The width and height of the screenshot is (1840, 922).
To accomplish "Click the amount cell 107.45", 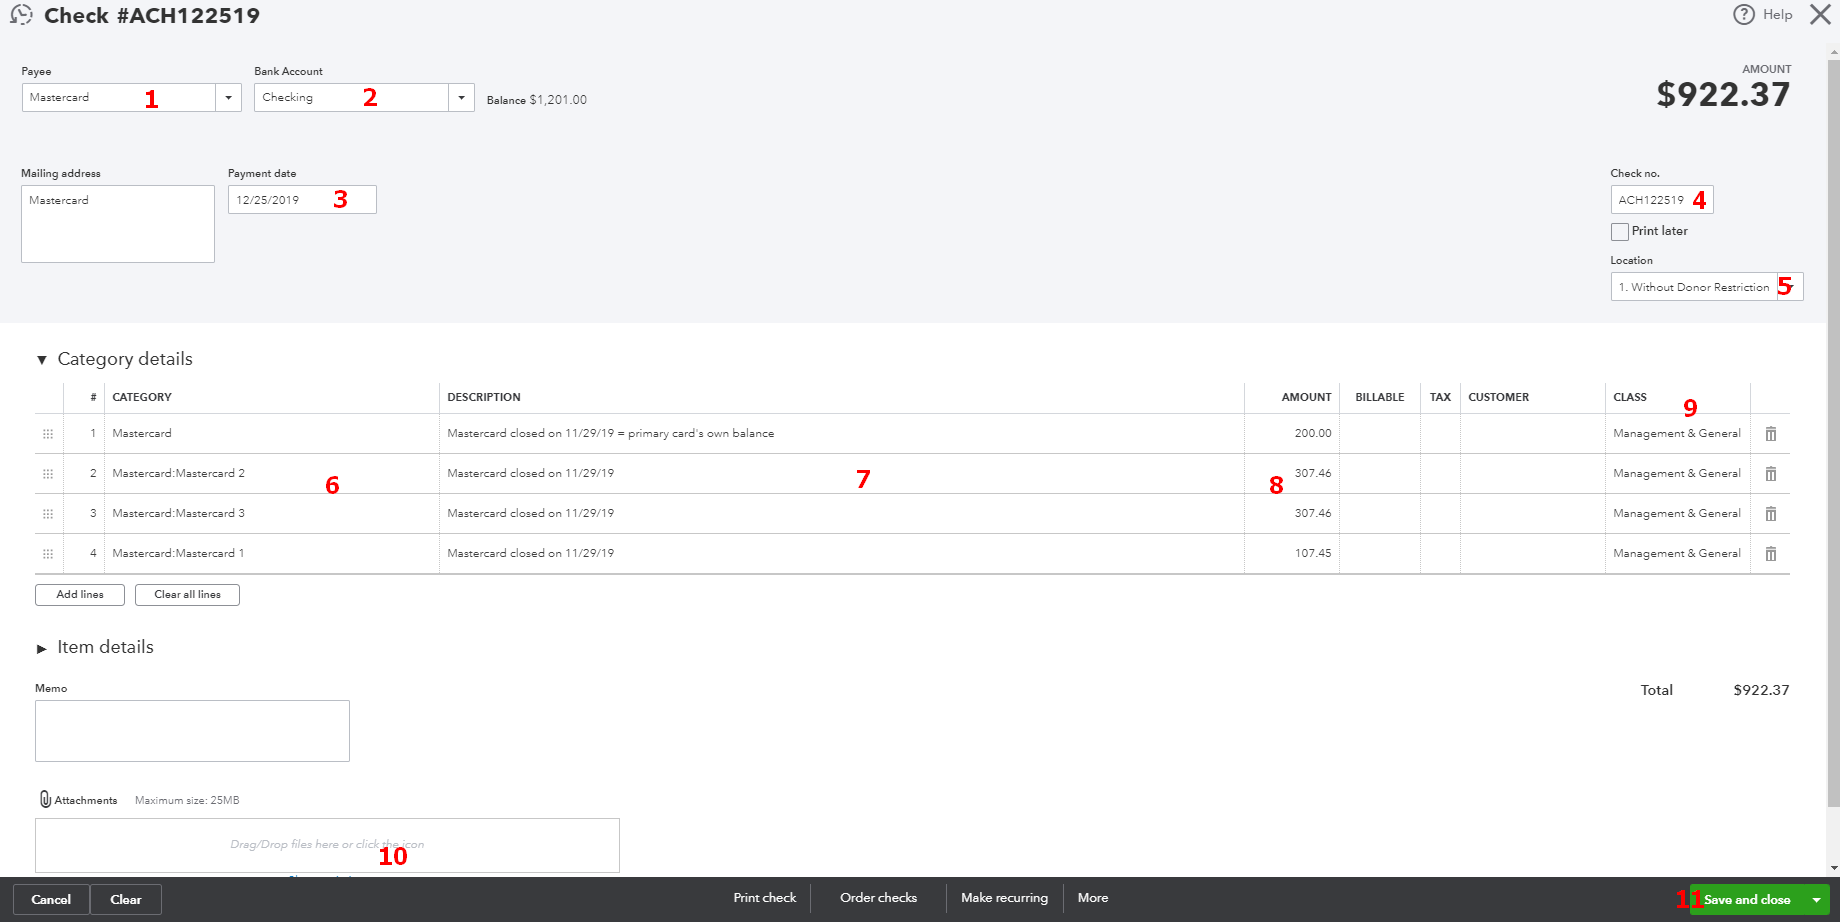I will 1292,553.
